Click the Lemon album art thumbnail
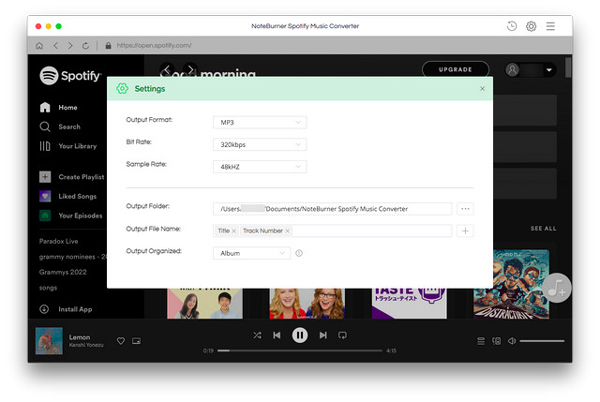 (49, 340)
